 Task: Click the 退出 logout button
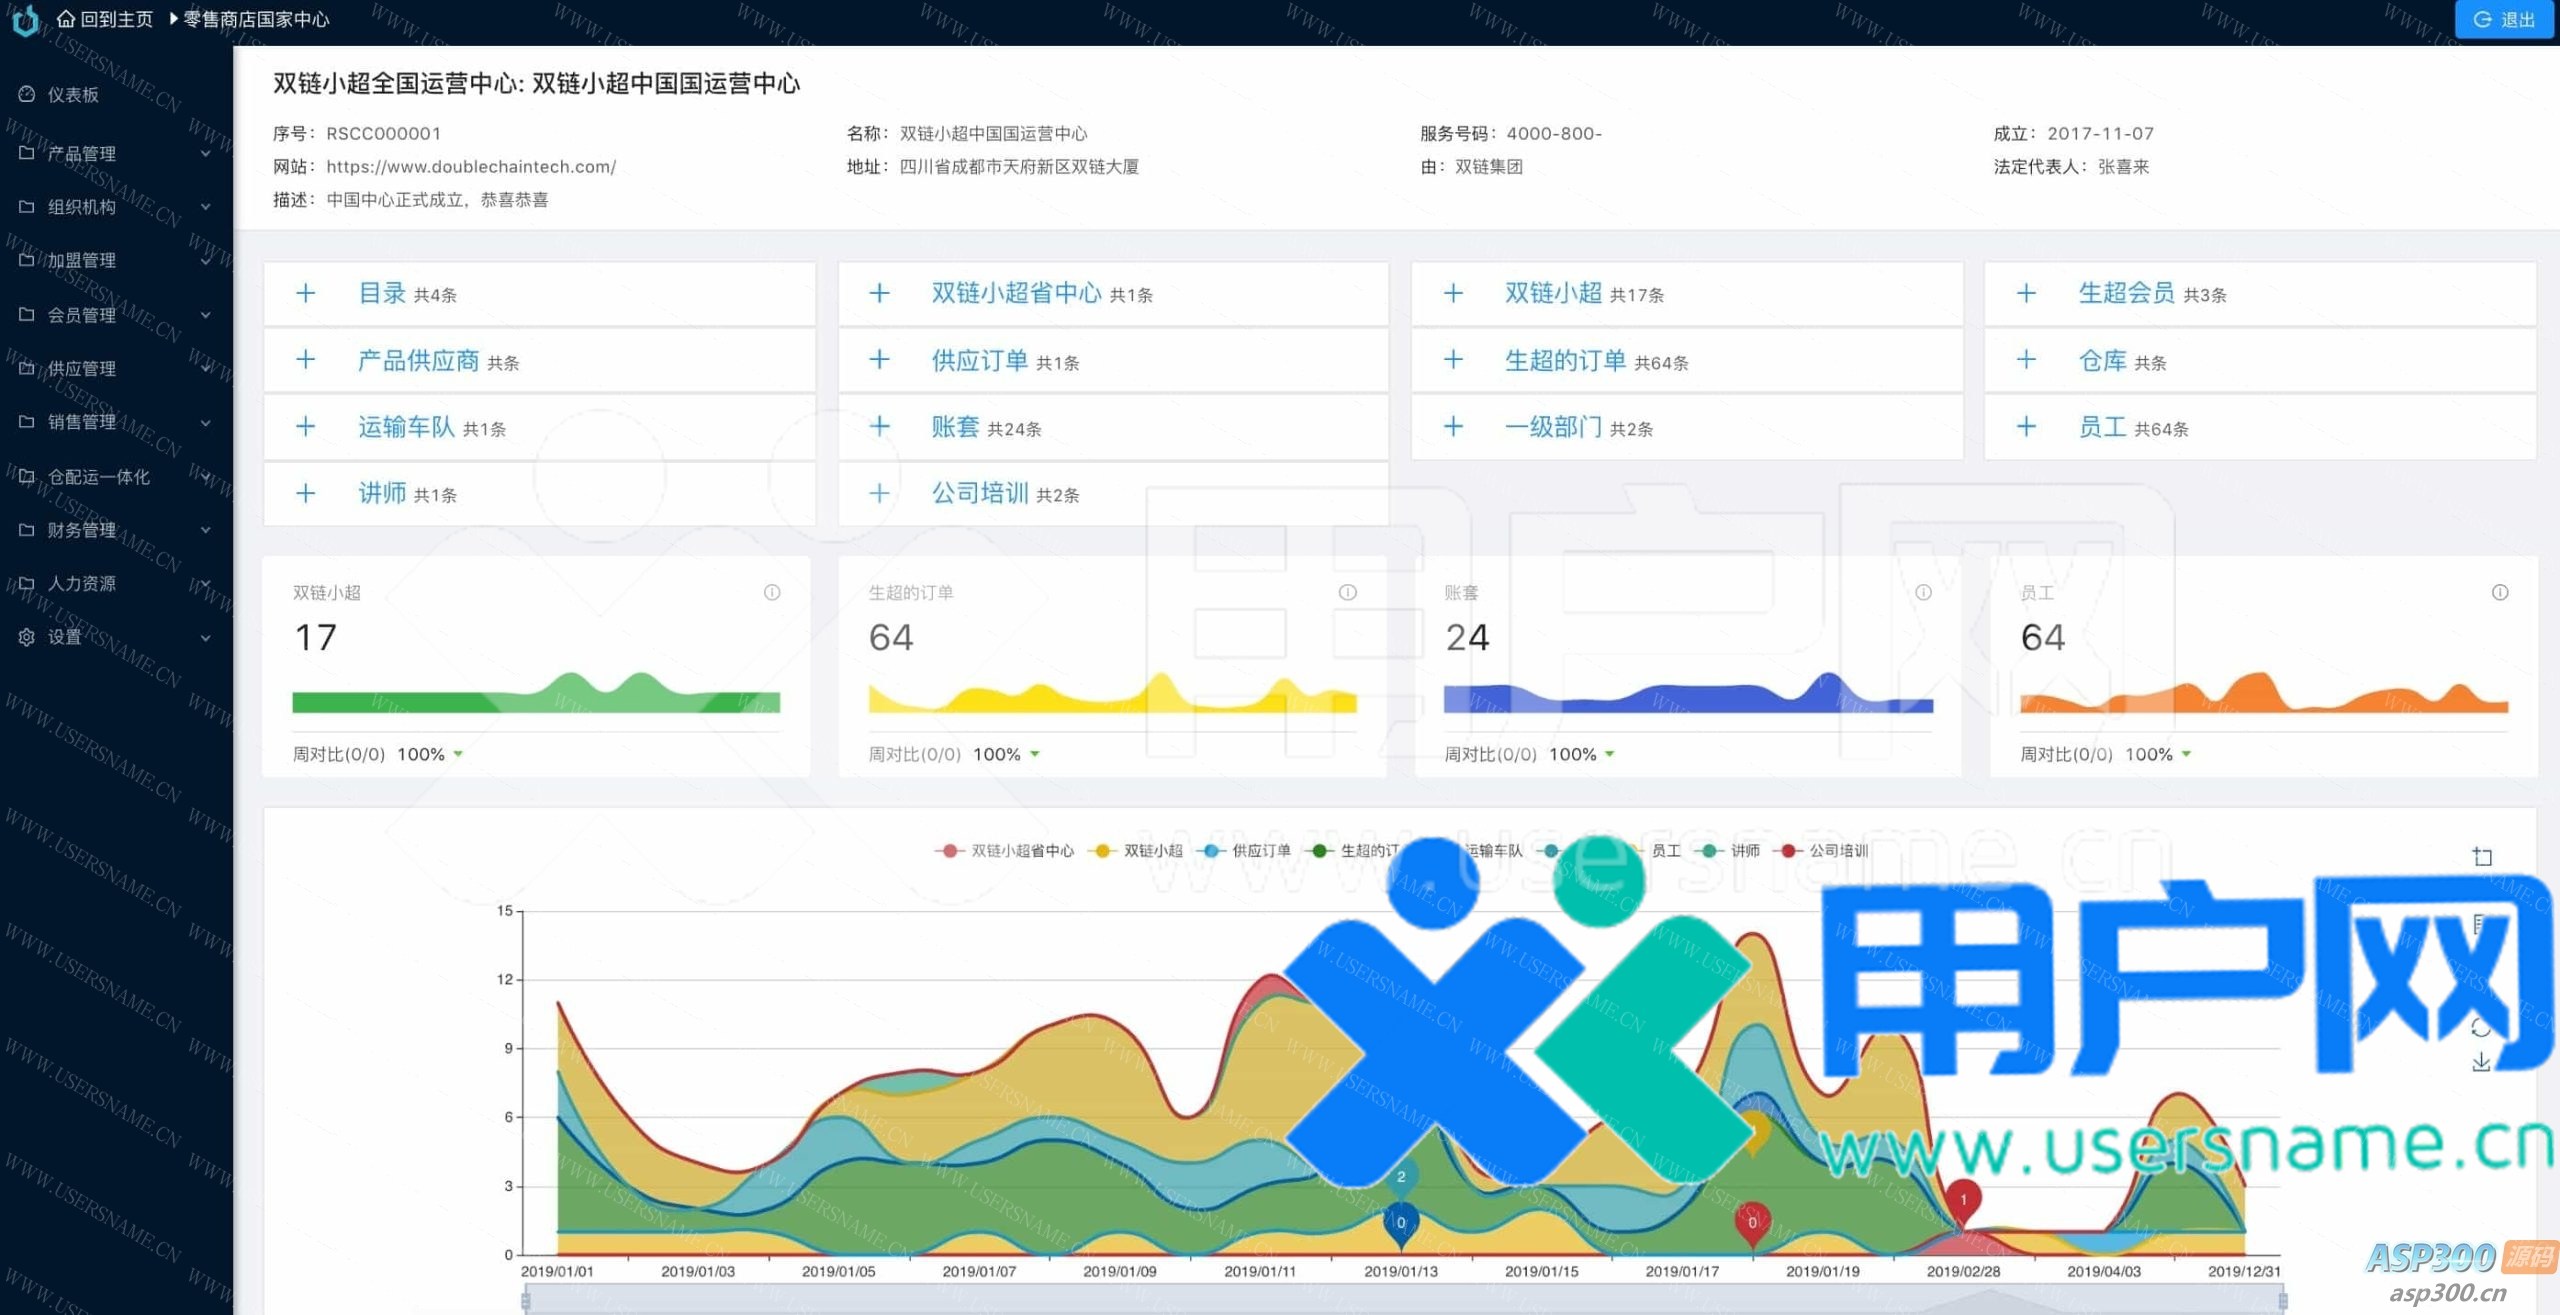coord(2504,19)
